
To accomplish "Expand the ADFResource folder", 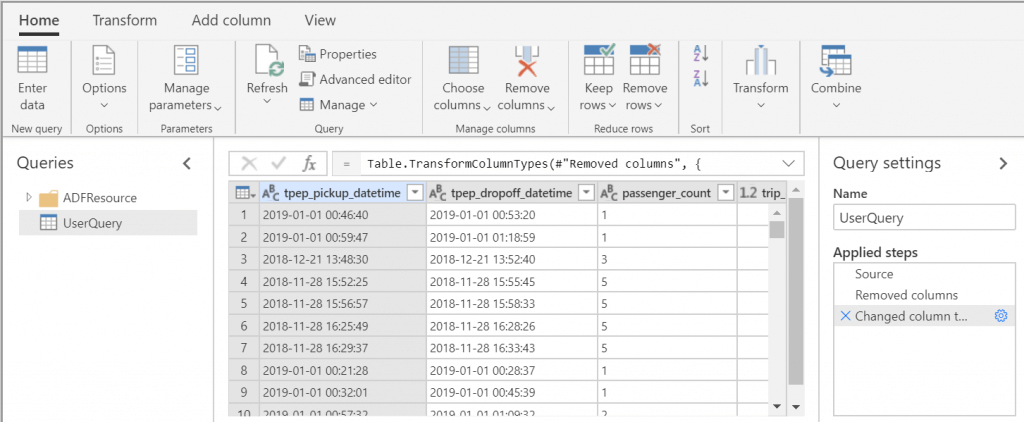I will pos(28,197).
